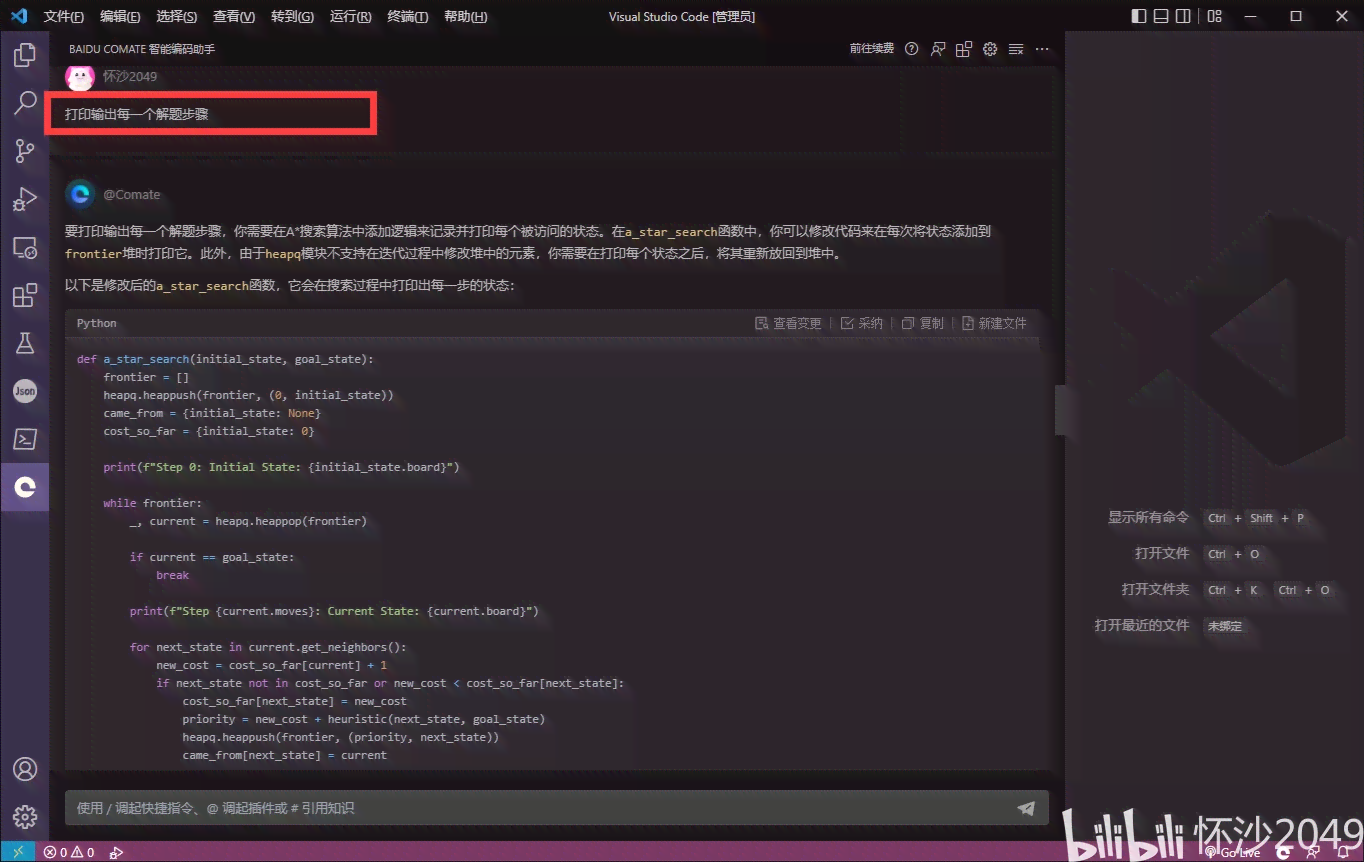Click the 打开文件夹 shortcut hint

coord(1155,590)
